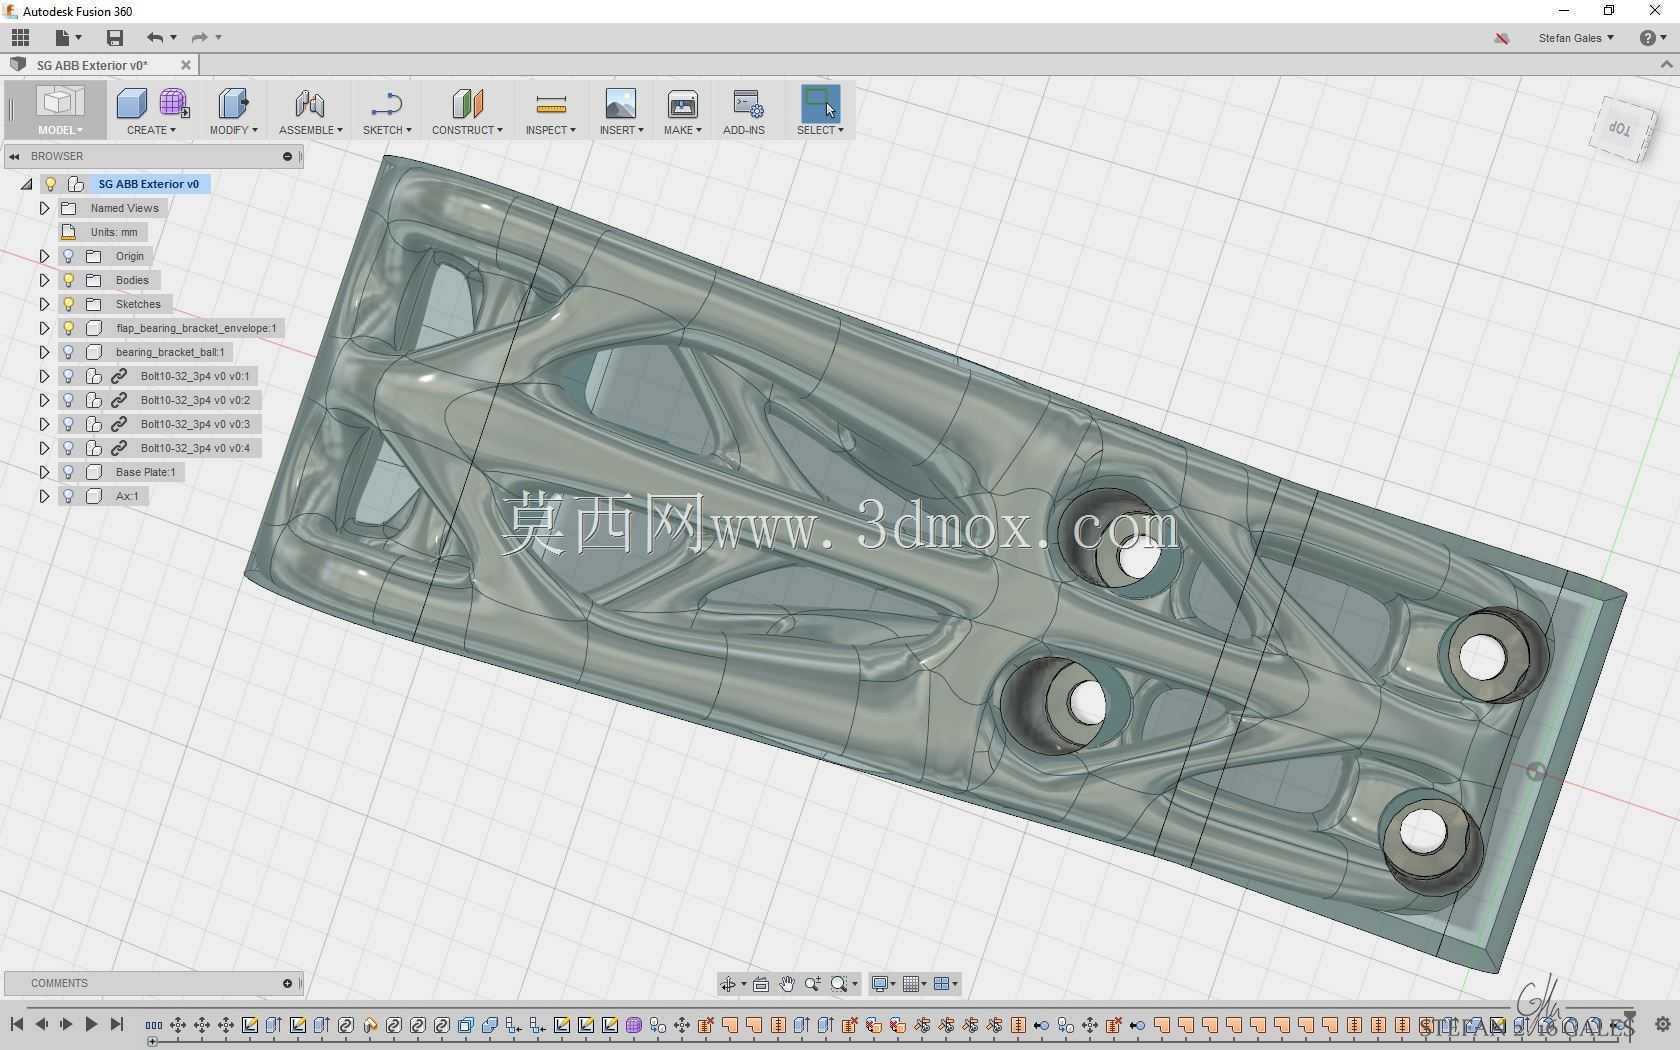1680x1050 pixels.
Task: Open the Assemble joint tool
Action: (310, 103)
